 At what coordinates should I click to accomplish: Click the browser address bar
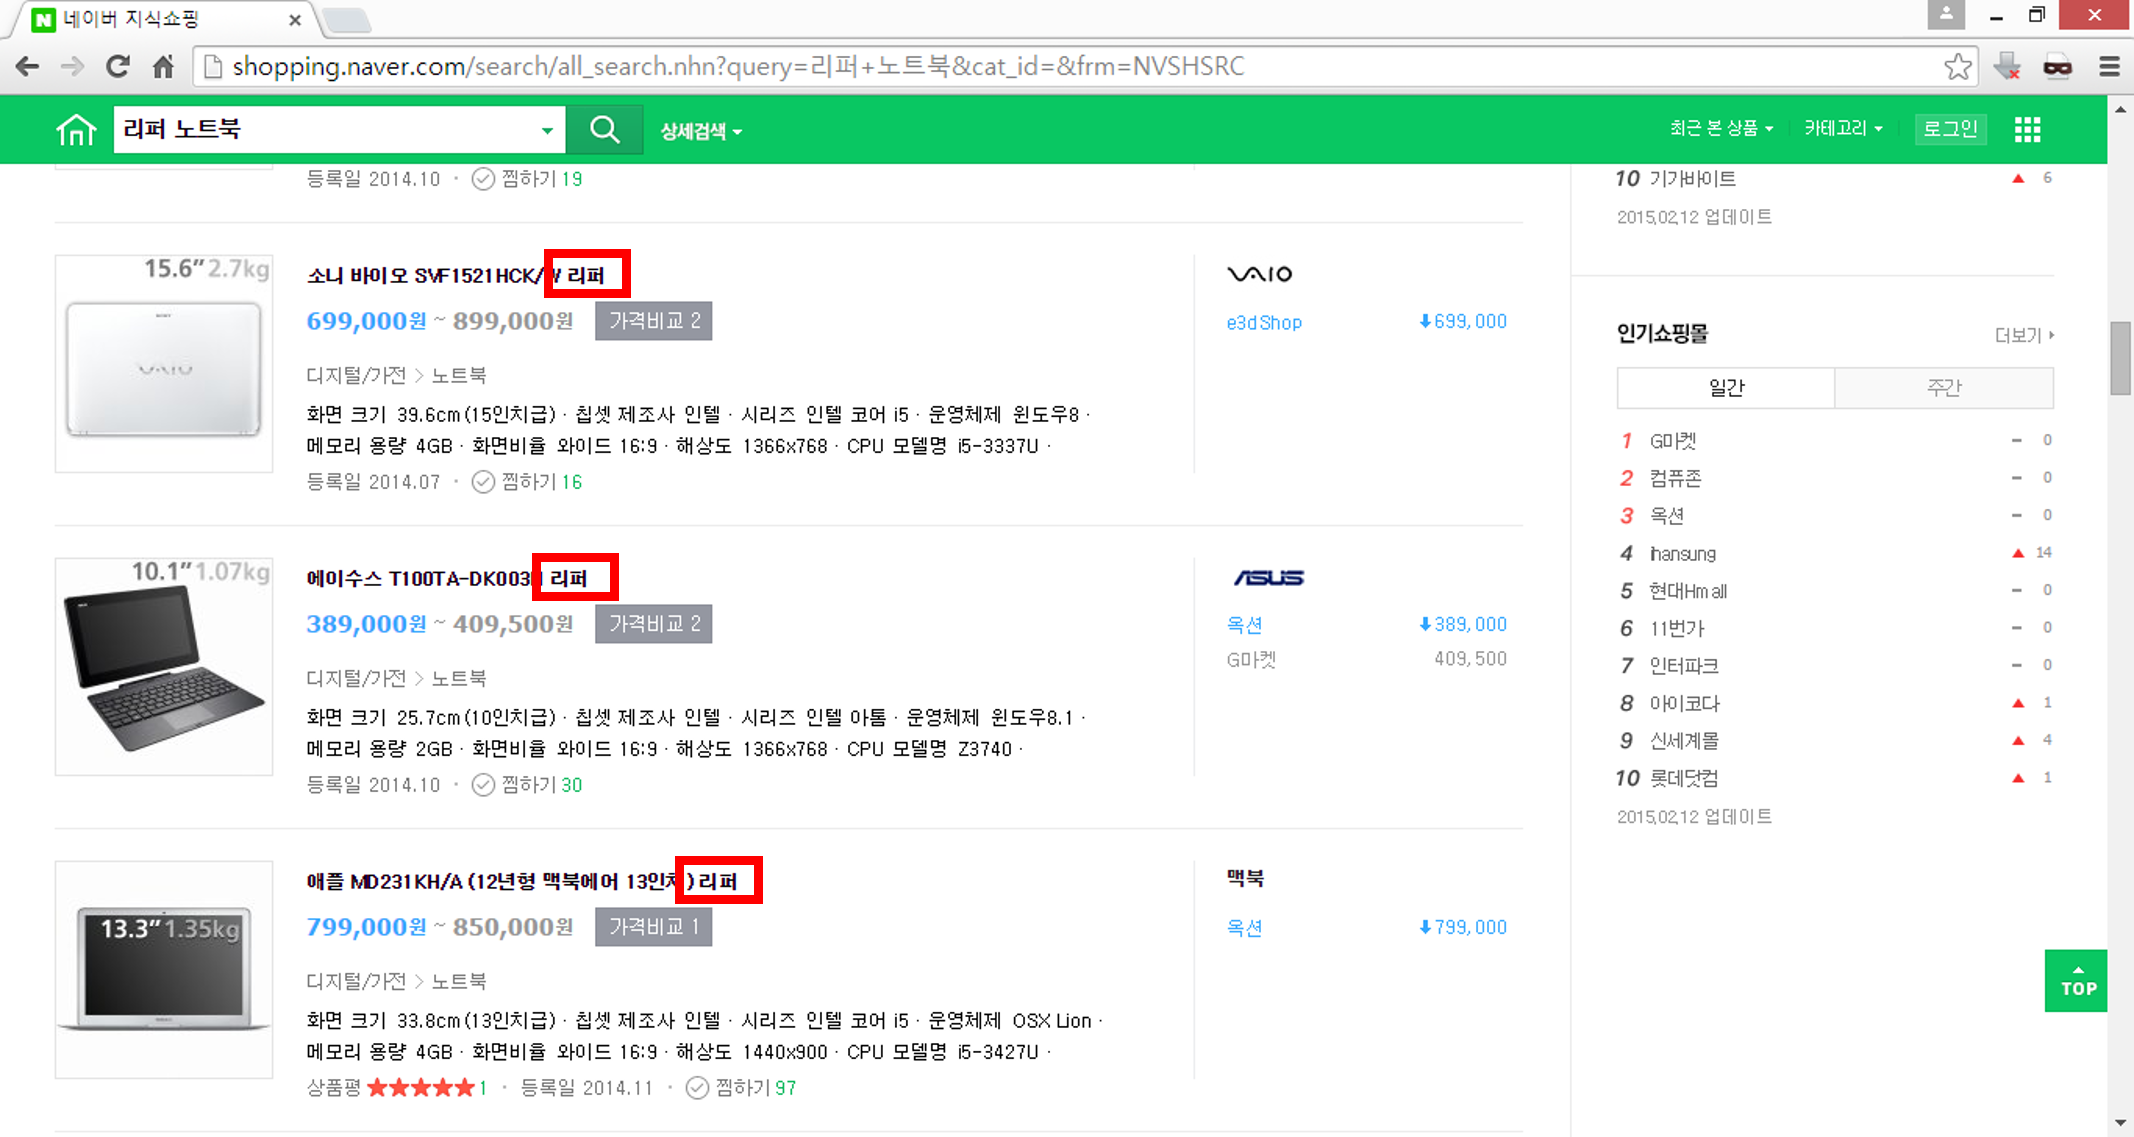click(1085, 67)
